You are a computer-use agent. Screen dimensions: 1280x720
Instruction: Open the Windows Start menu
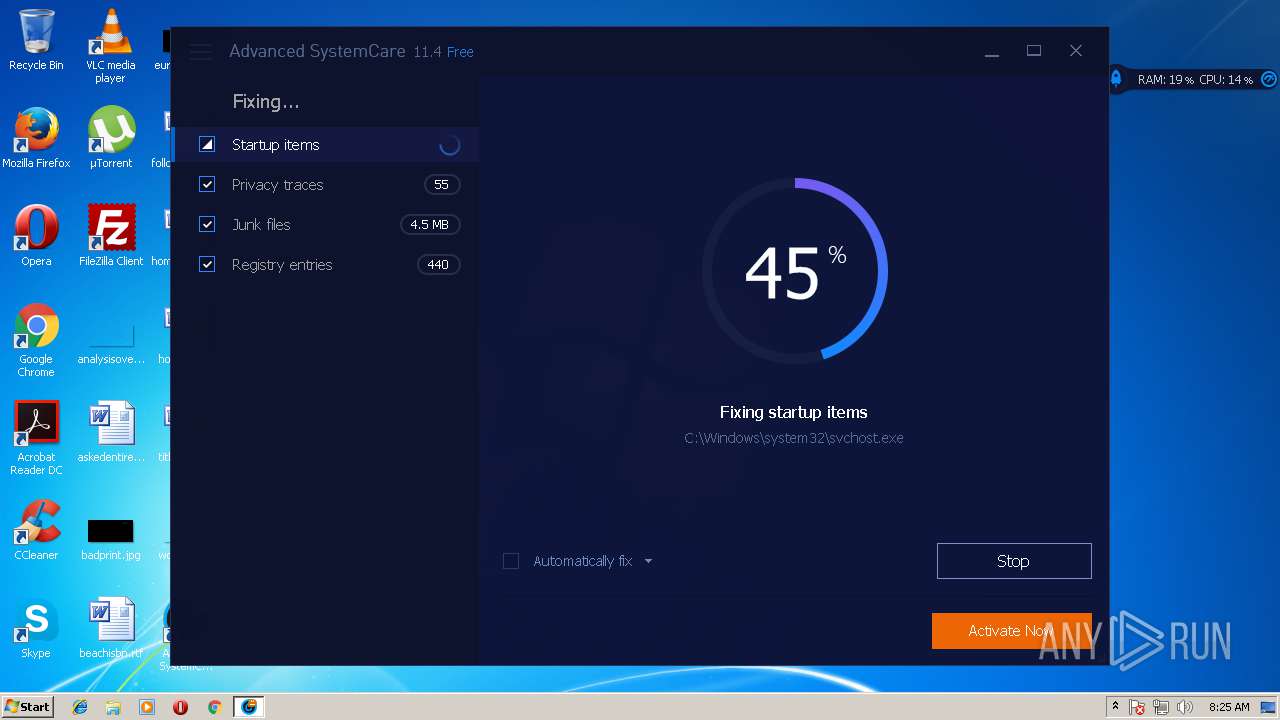(27, 707)
